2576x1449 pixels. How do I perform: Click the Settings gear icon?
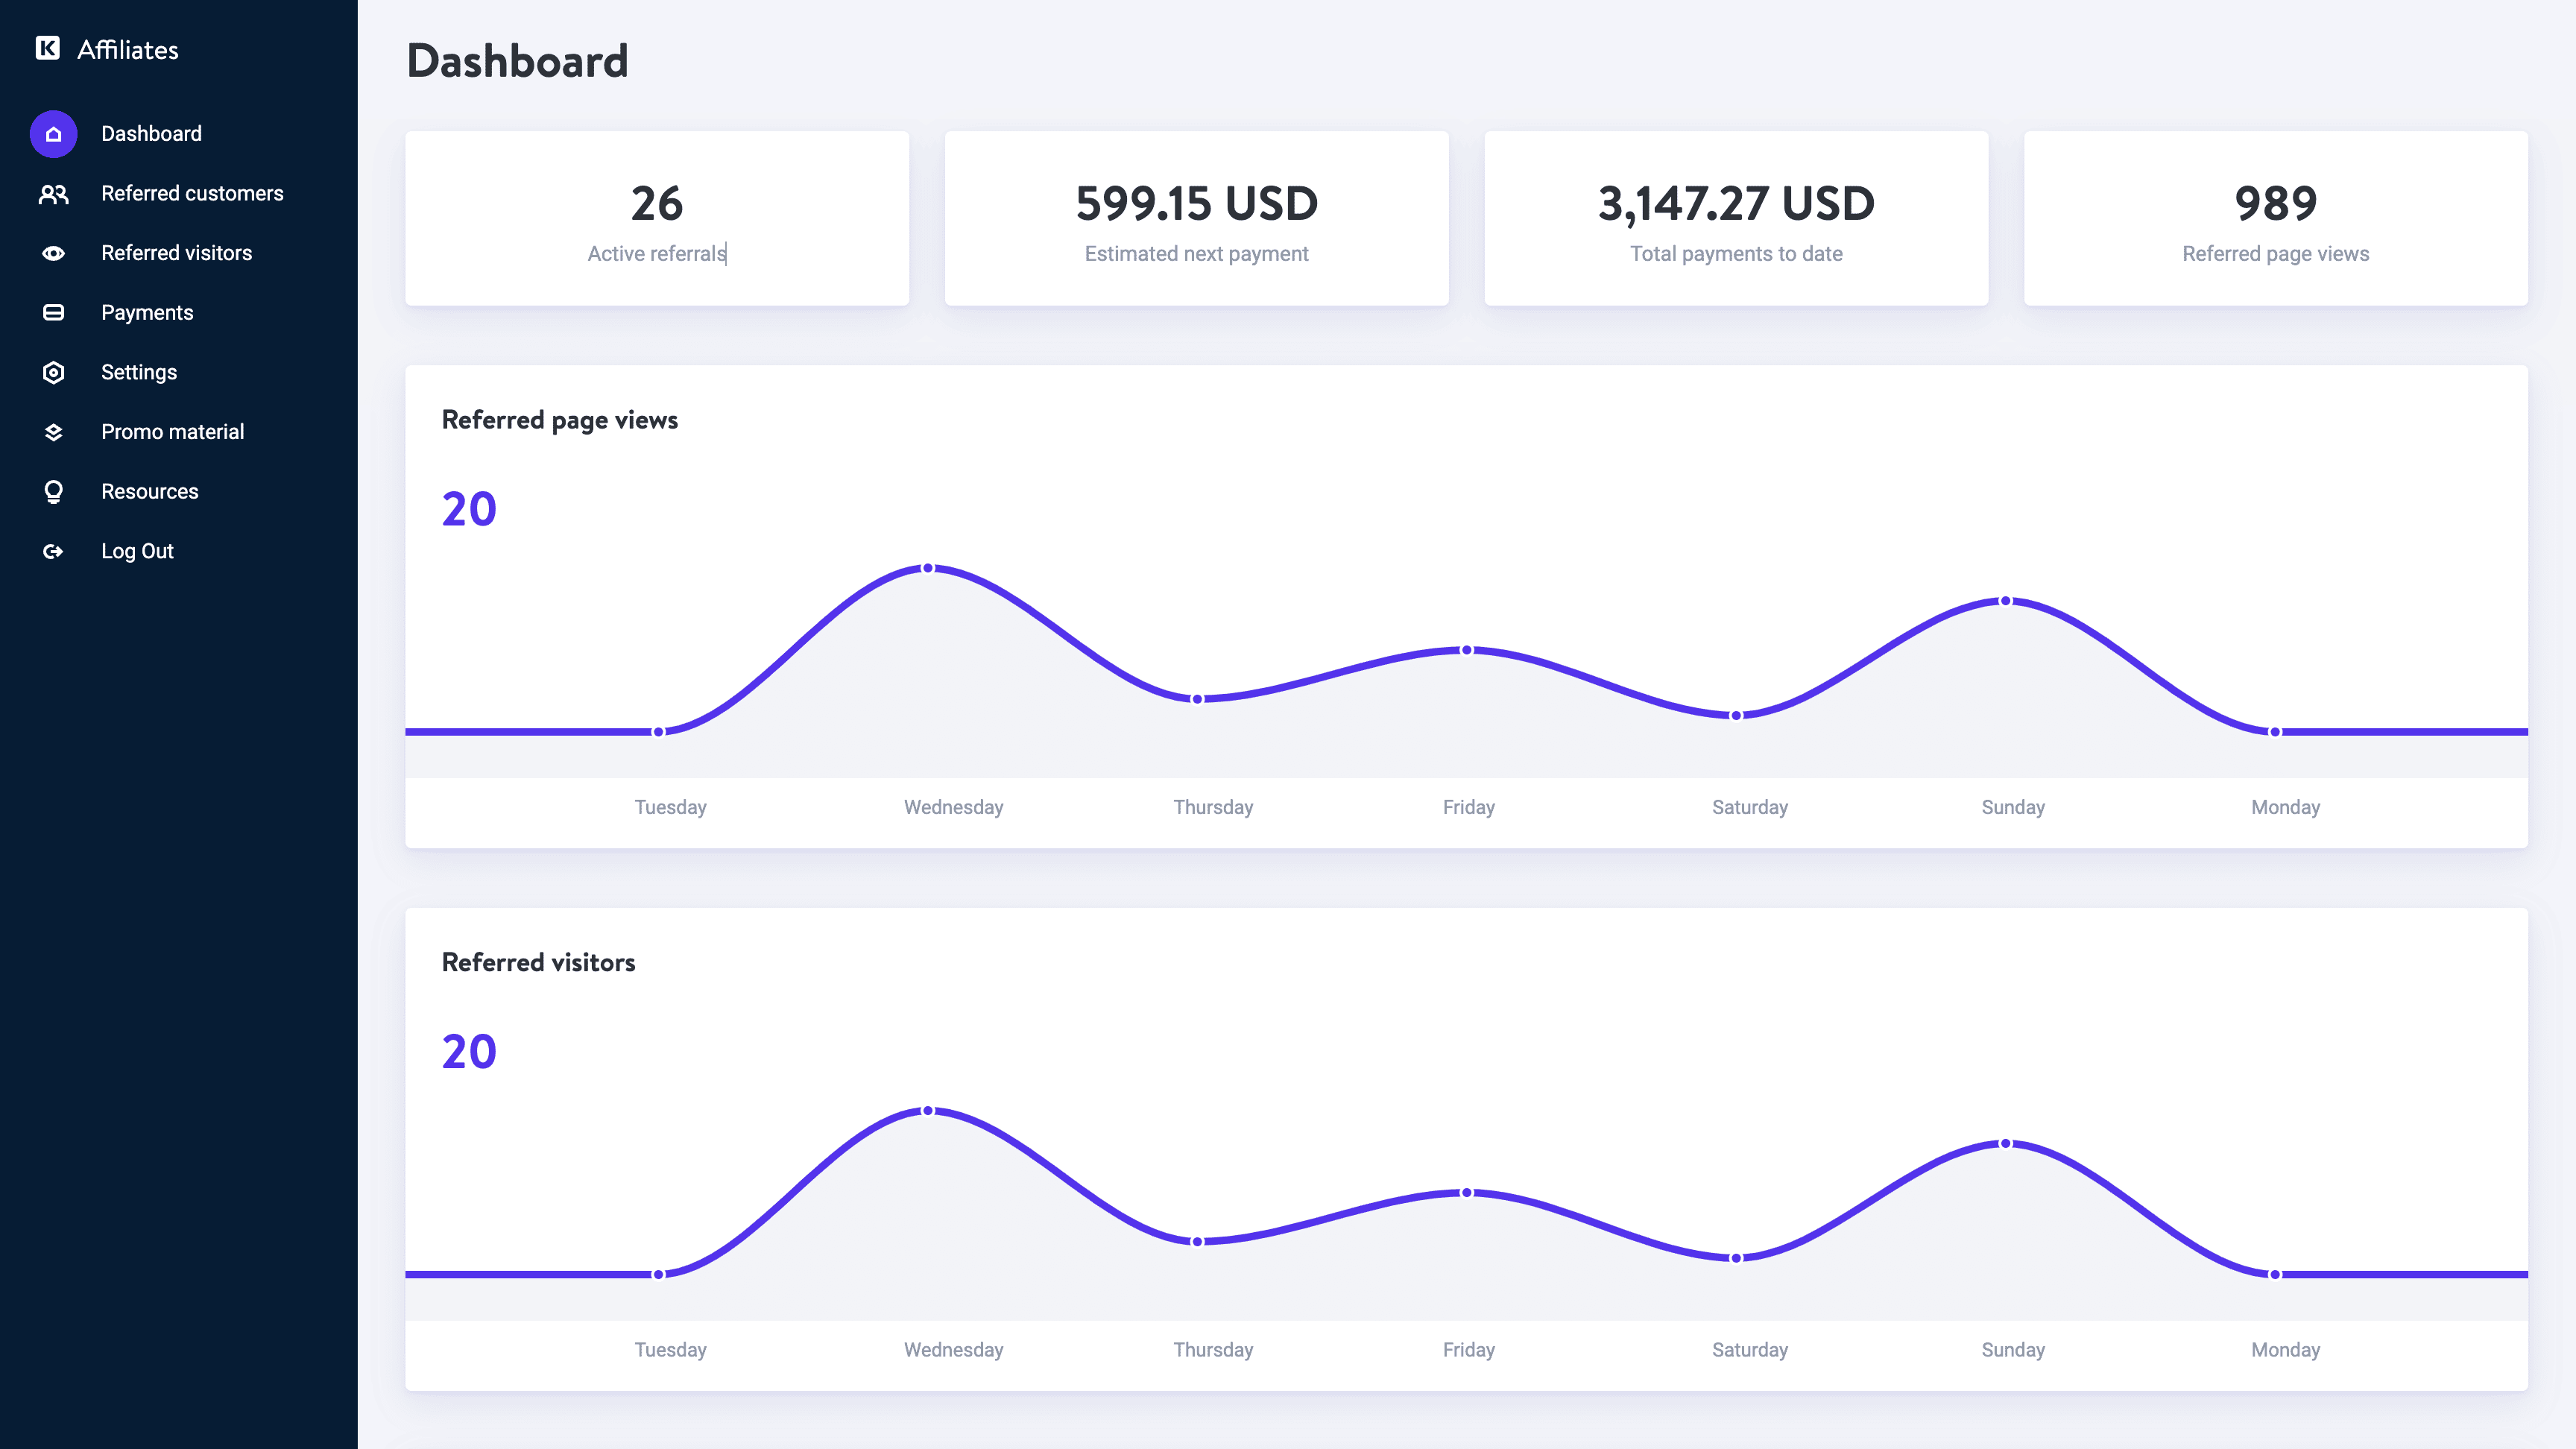[x=53, y=371]
